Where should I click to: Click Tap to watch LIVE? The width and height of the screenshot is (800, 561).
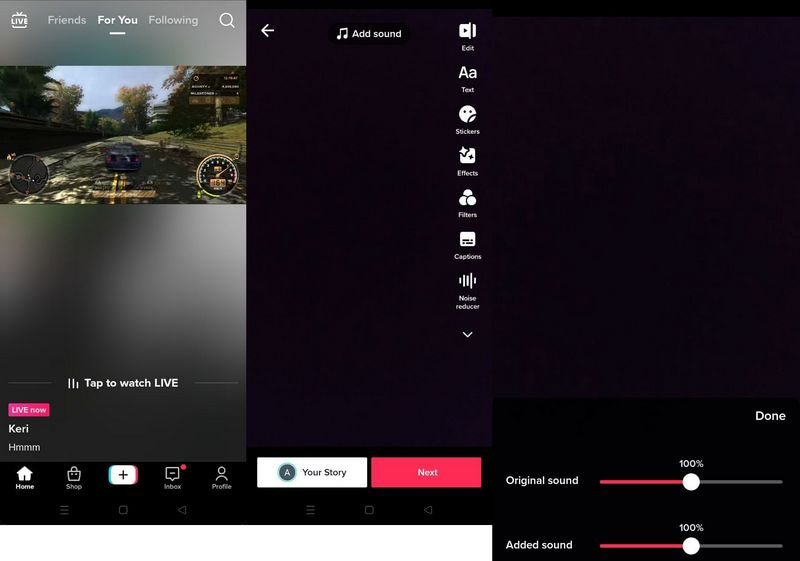pos(123,383)
